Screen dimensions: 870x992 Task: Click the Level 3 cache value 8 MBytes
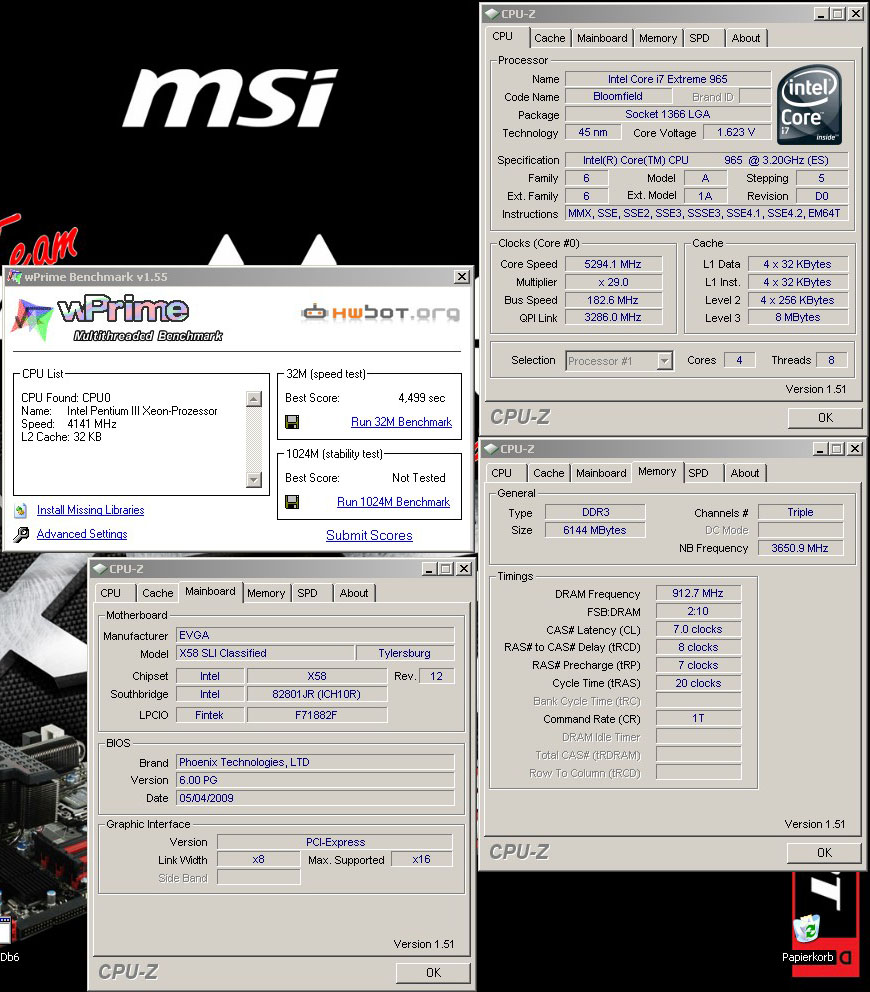pos(797,318)
